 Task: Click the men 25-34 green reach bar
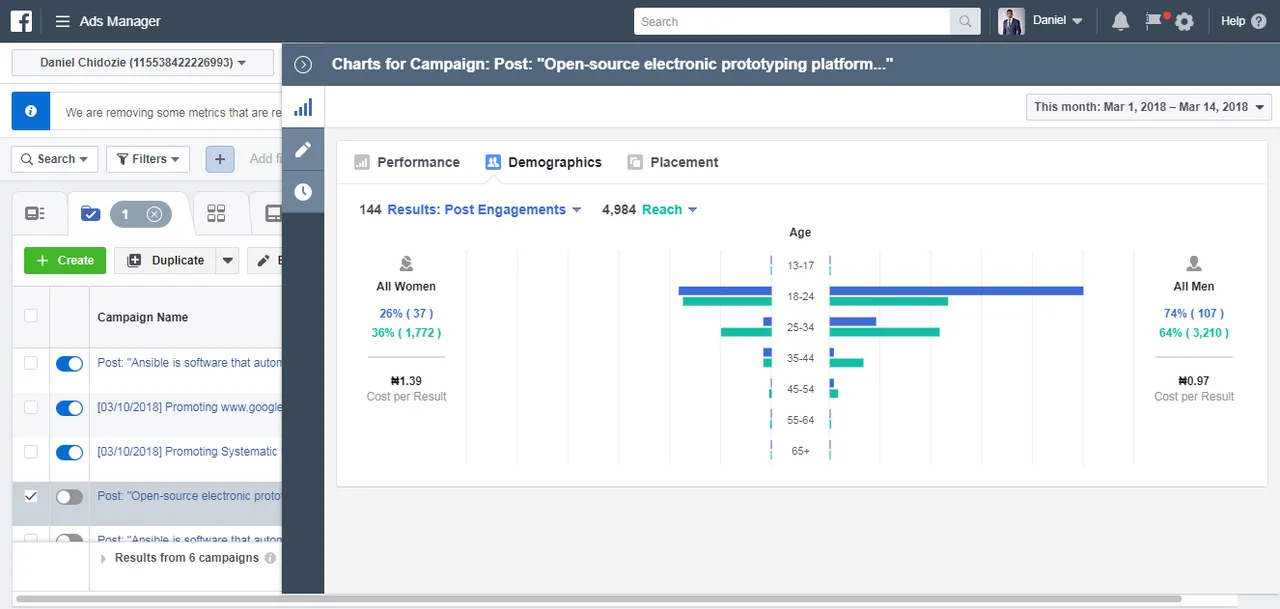[x=884, y=332]
